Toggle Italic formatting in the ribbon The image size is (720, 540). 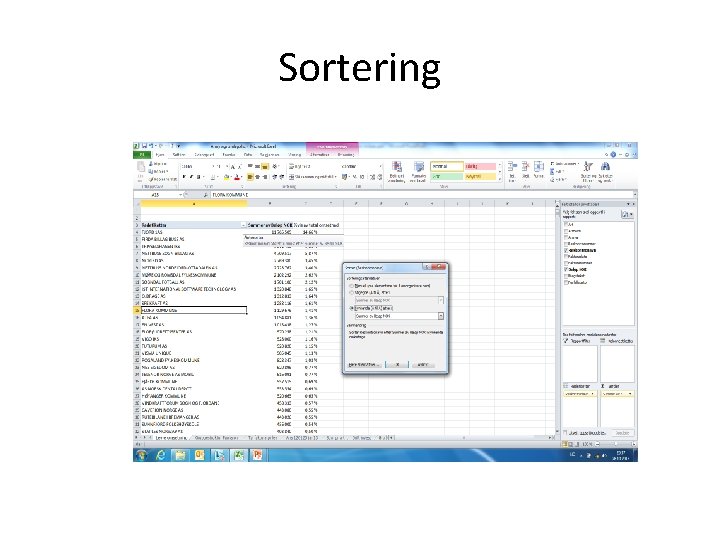point(191,177)
